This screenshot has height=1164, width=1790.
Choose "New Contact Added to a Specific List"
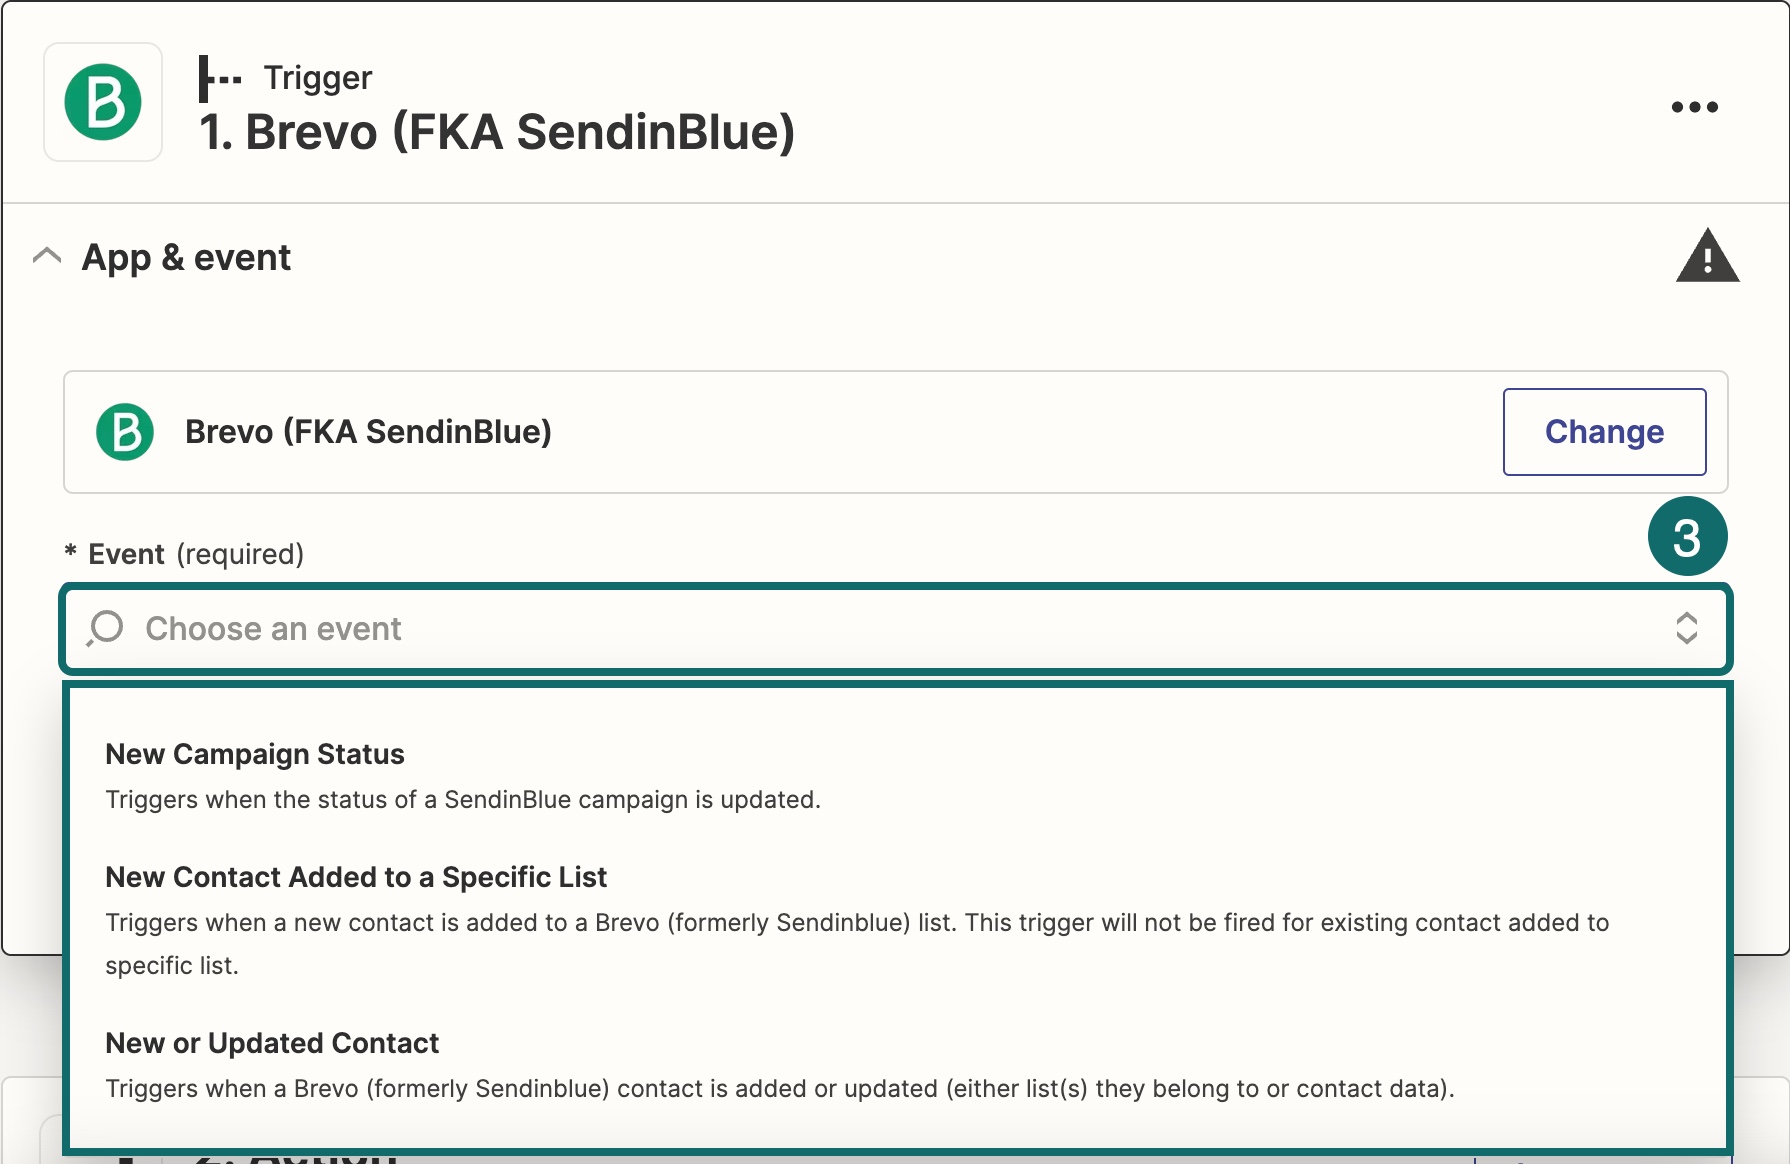click(356, 877)
